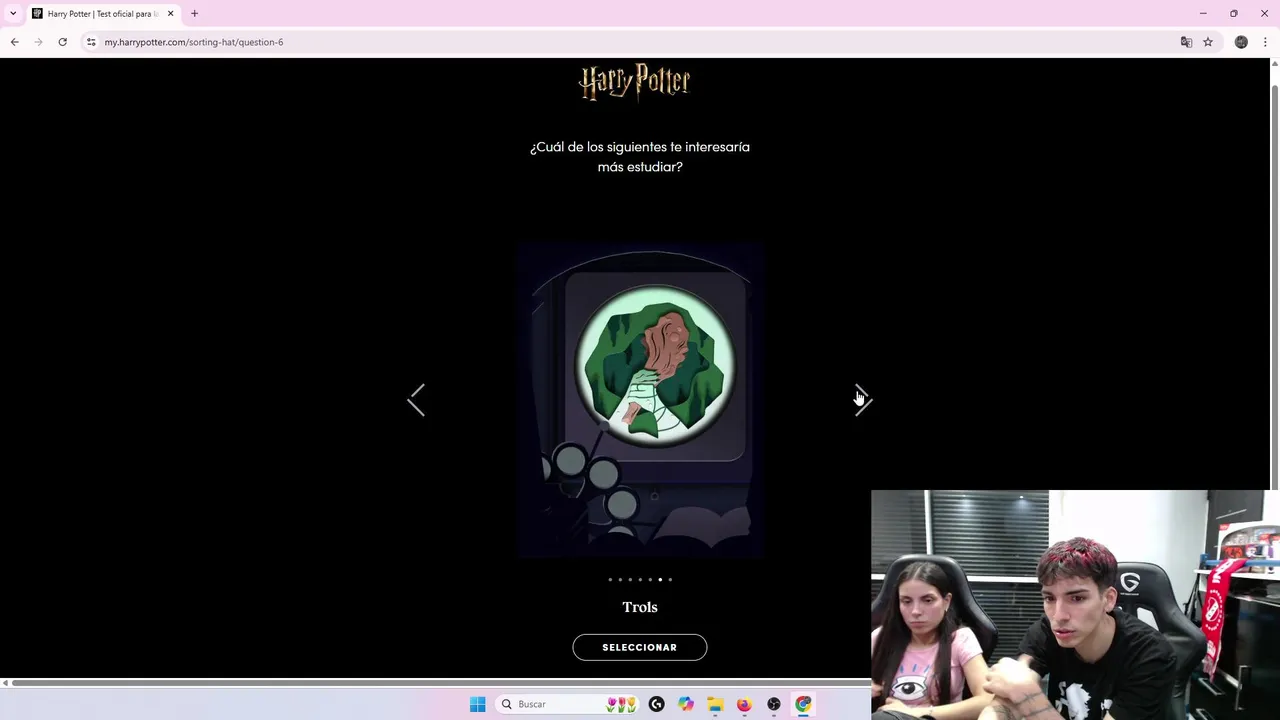Open Copilot from the taskbar
The height and width of the screenshot is (720, 1280).
tap(686, 704)
